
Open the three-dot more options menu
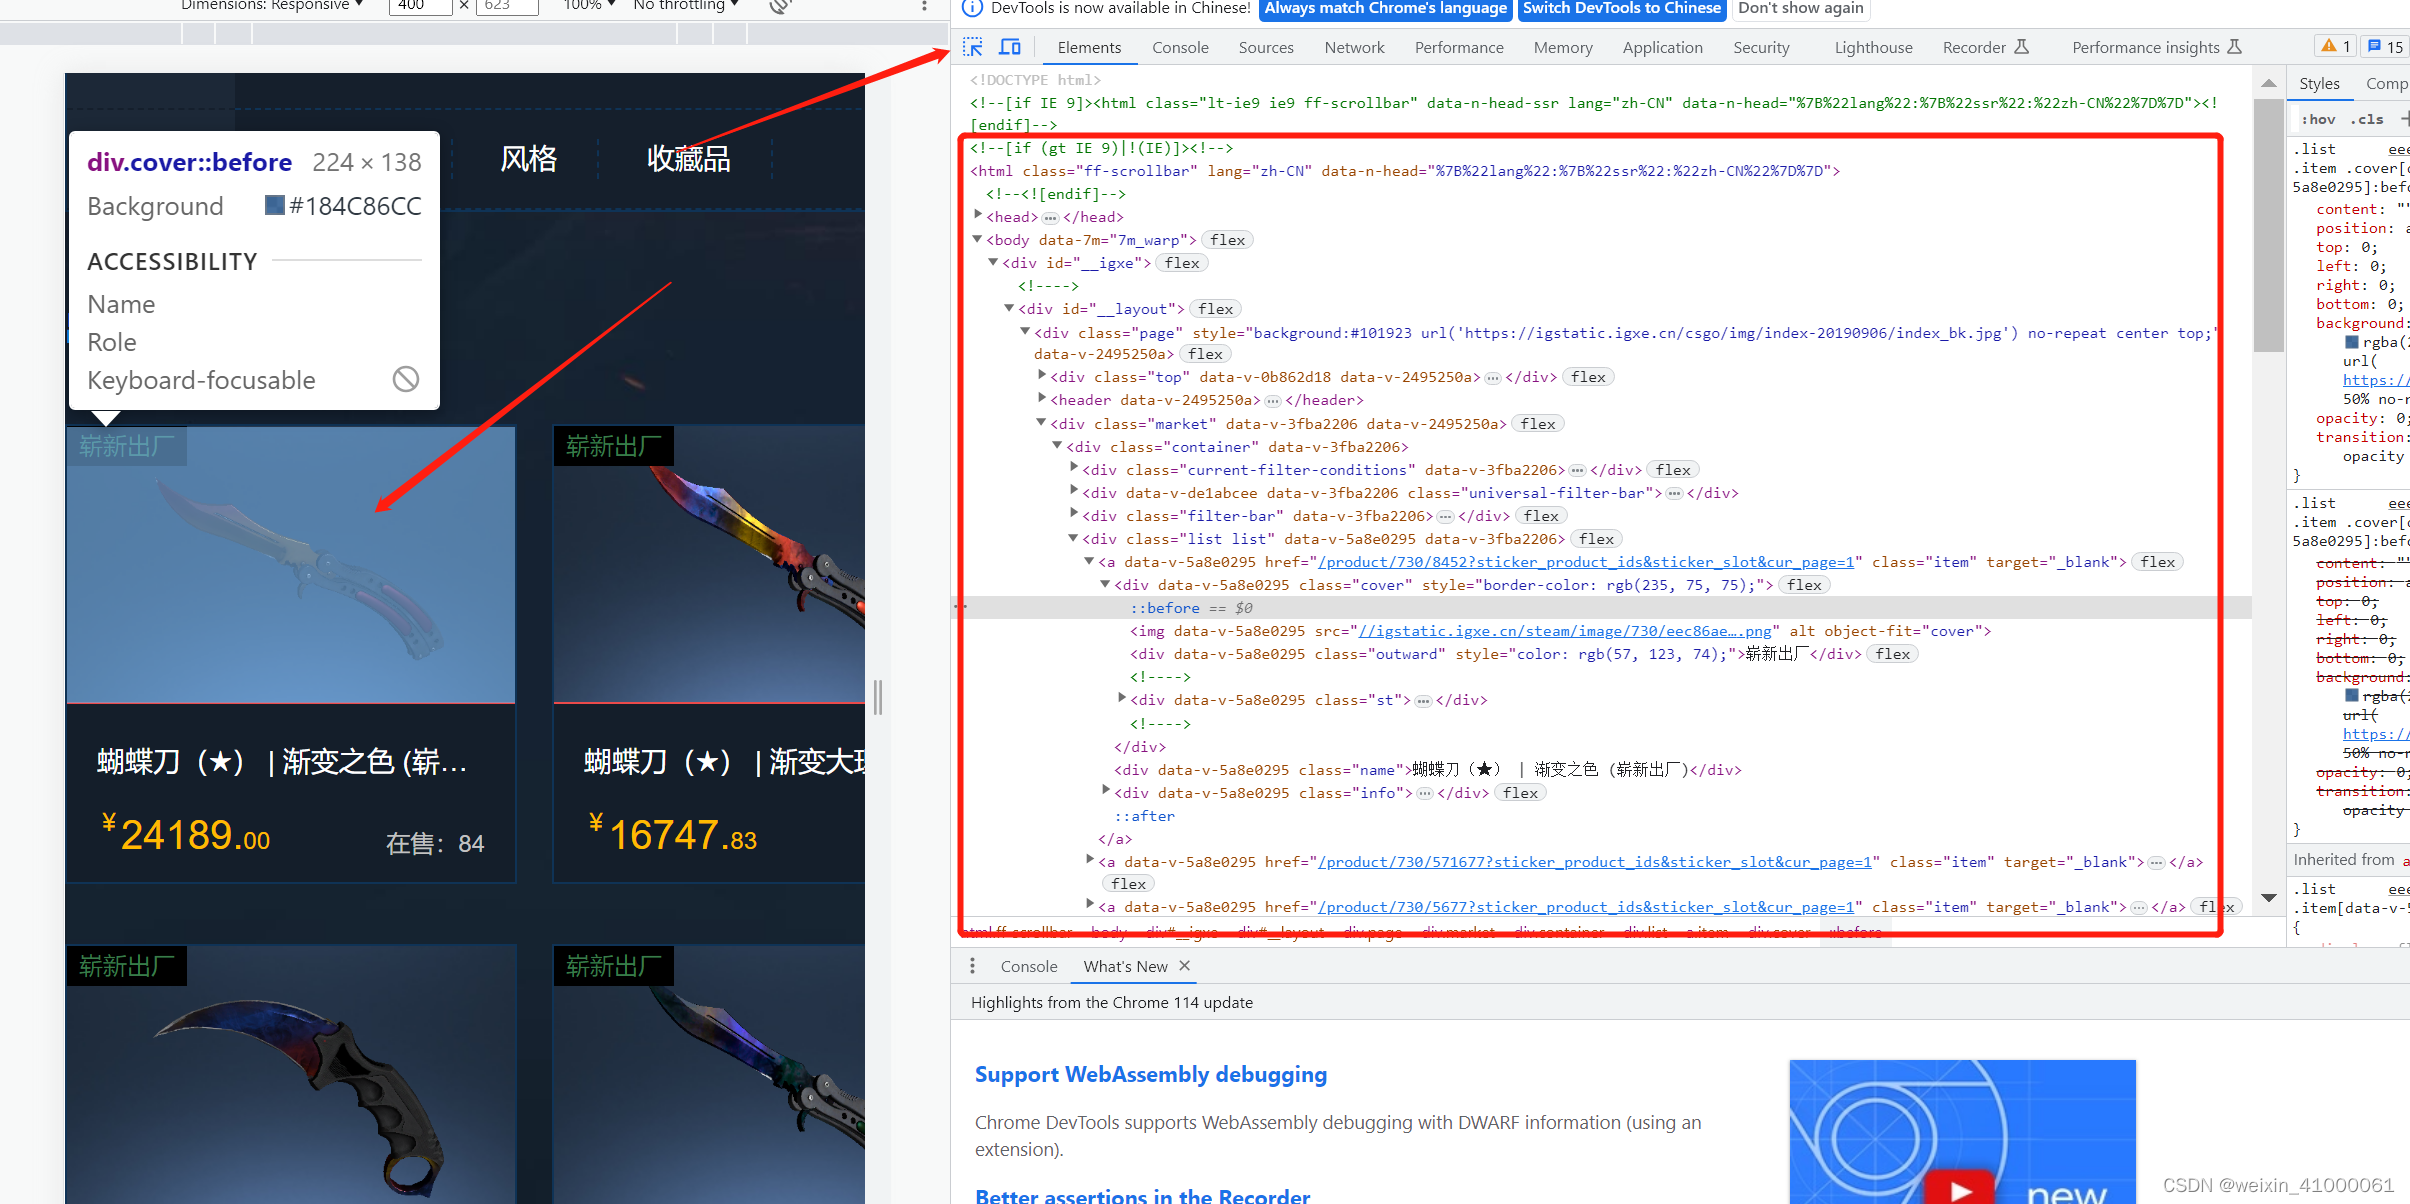pyautogui.click(x=922, y=7)
